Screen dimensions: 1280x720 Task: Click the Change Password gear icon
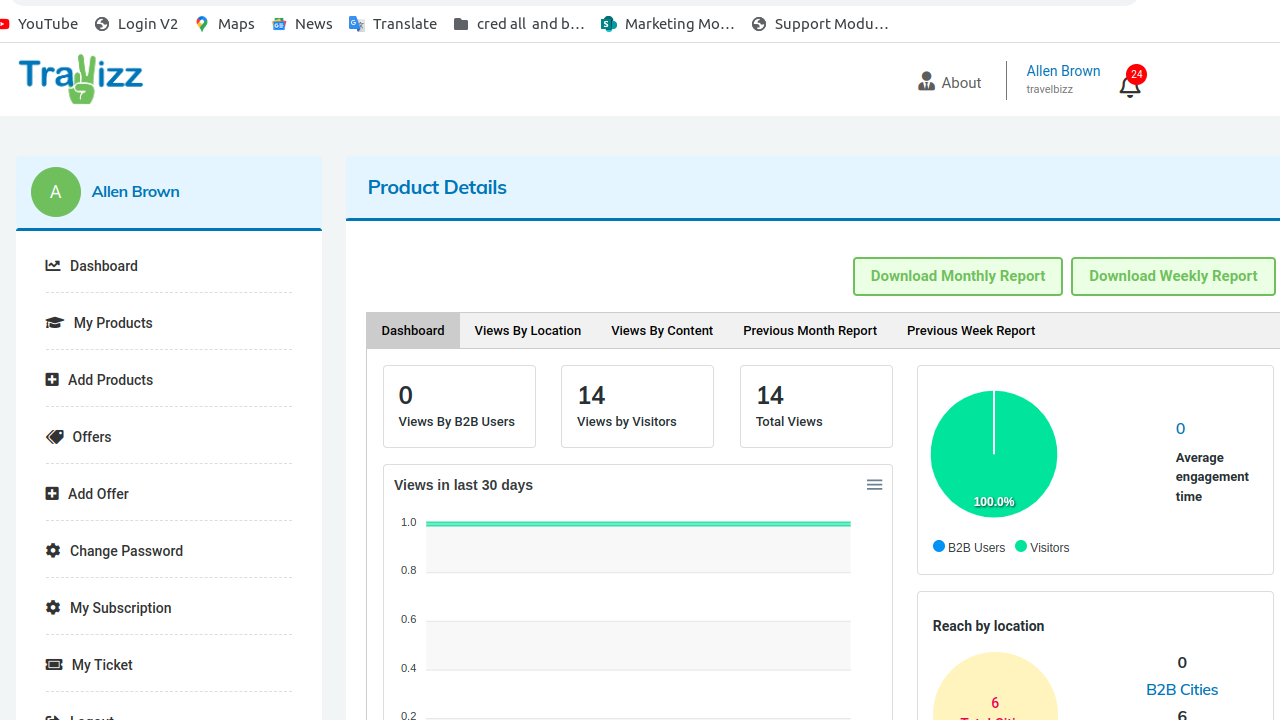coord(53,551)
